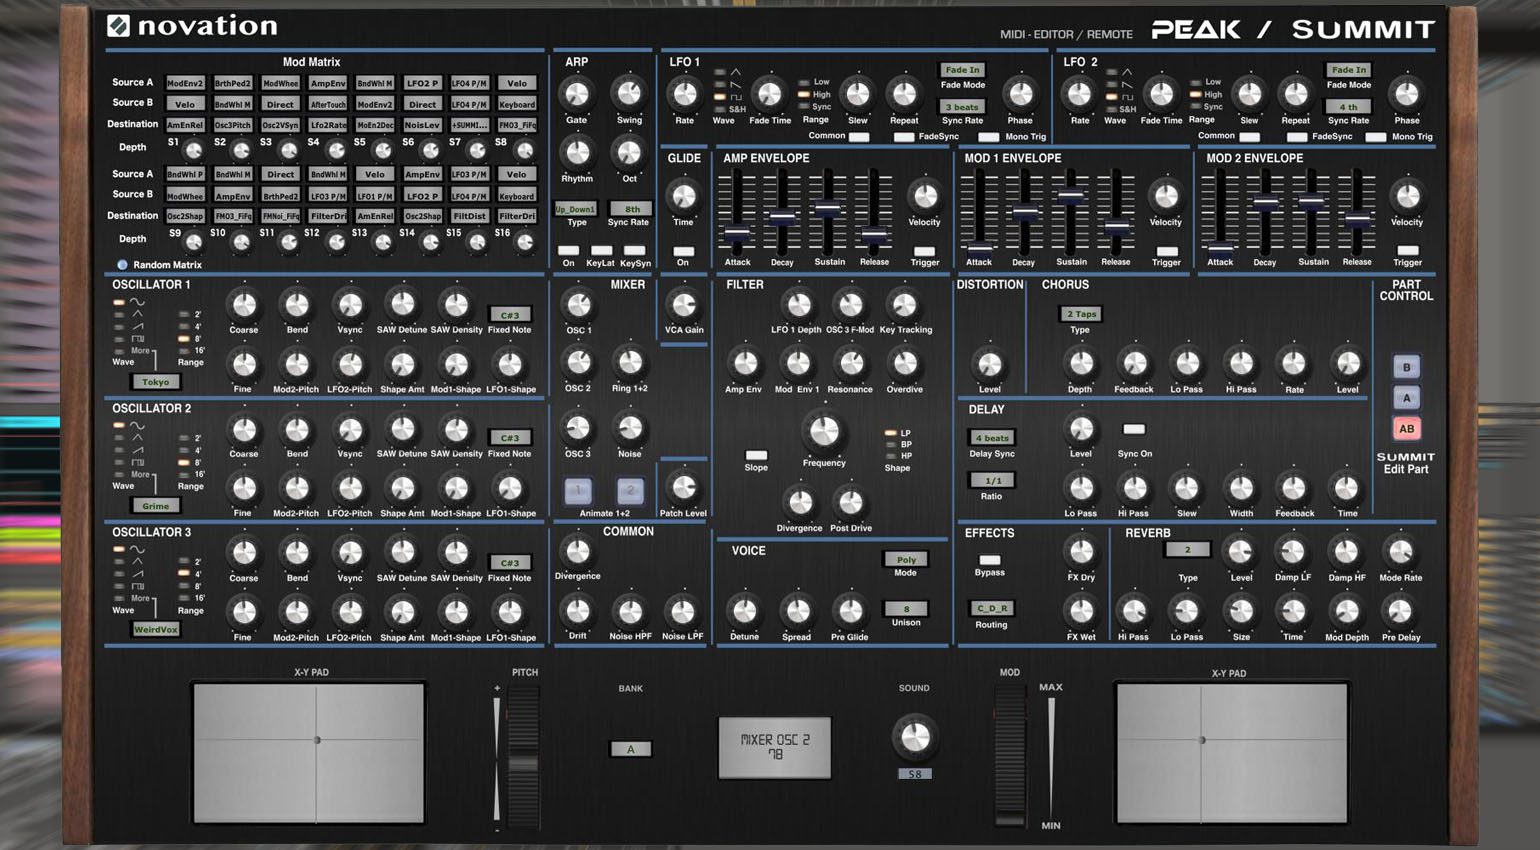Viewport: 1540px width, 850px height.
Task: Open the ARP Type Up_Down1 selector
Action: (576, 209)
